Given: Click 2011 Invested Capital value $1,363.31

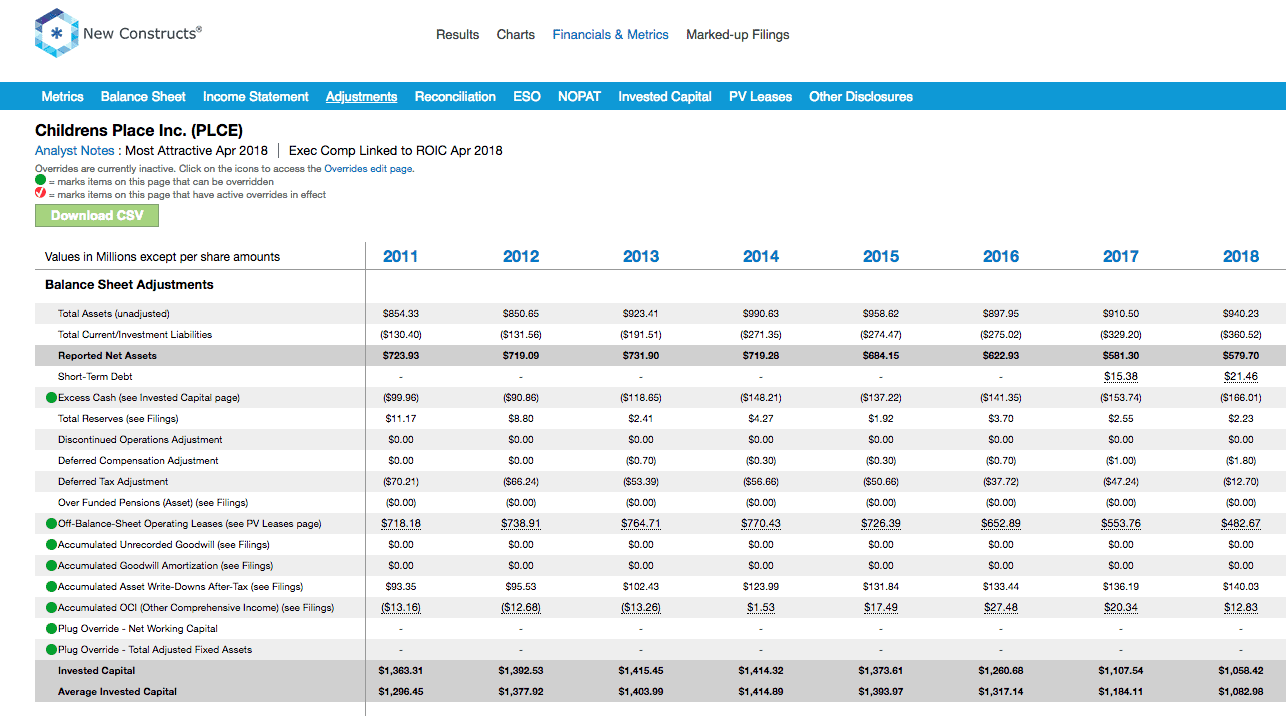Looking at the screenshot, I should (401, 671).
